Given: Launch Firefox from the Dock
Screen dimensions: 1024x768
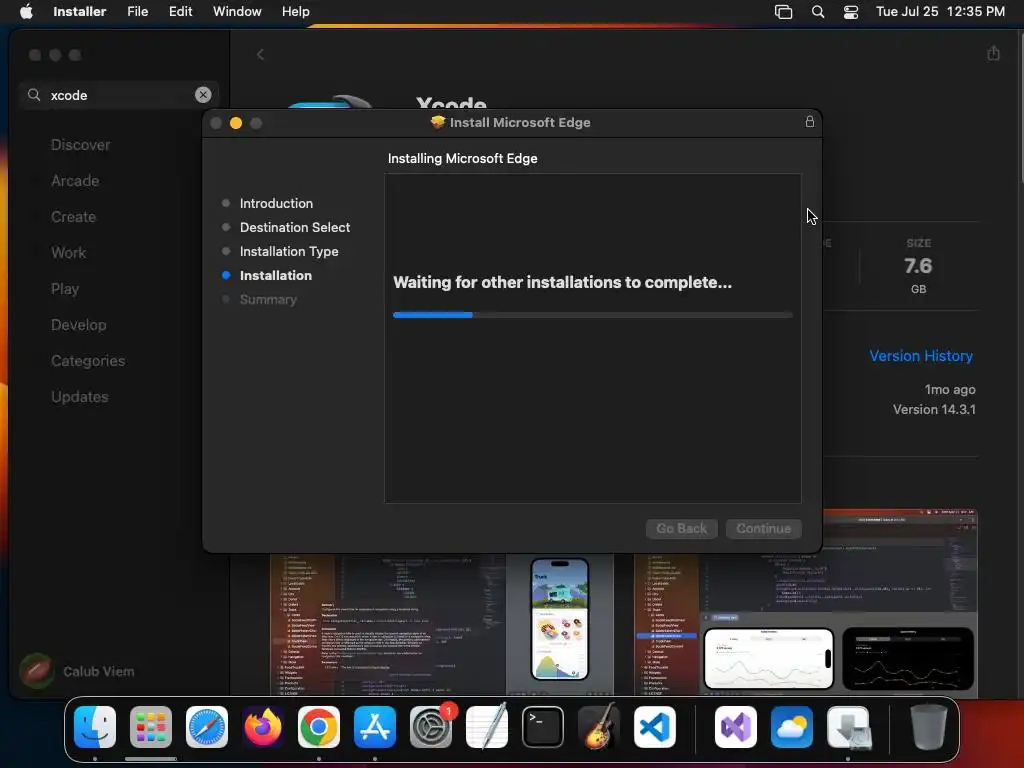Looking at the screenshot, I should [263, 727].
